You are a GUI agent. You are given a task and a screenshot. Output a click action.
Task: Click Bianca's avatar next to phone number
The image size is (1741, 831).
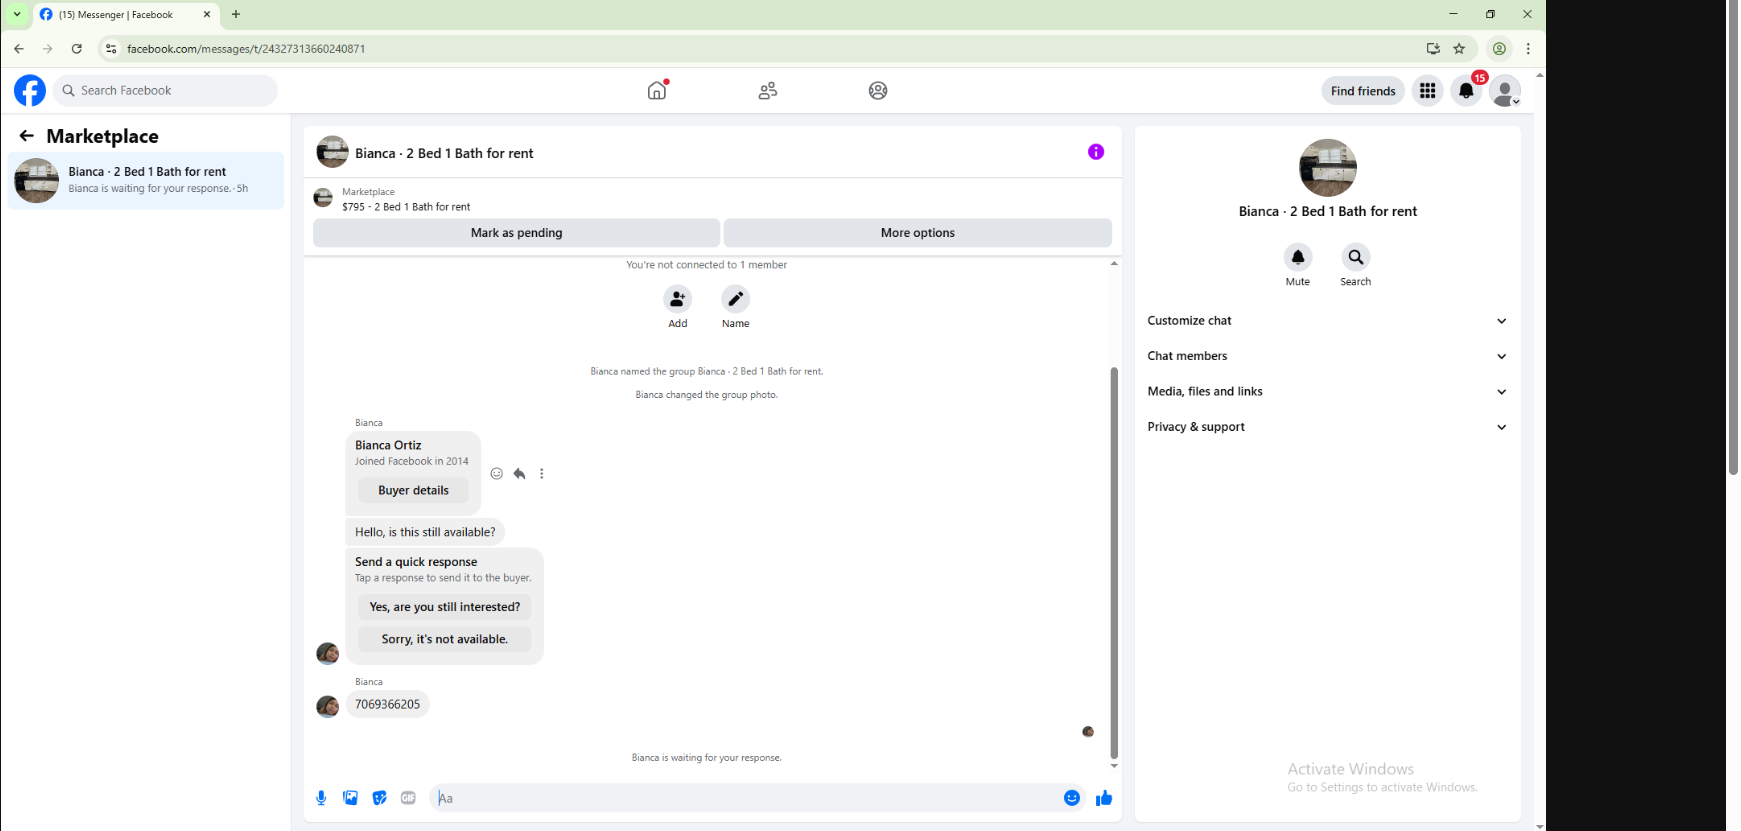[328, 706]
